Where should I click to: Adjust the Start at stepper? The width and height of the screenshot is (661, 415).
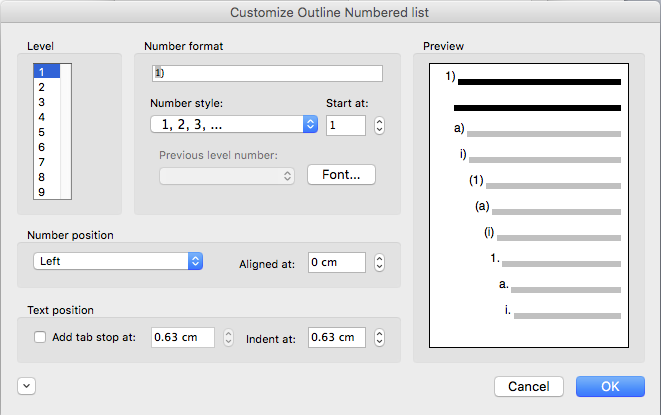click(x=379, y=125)
